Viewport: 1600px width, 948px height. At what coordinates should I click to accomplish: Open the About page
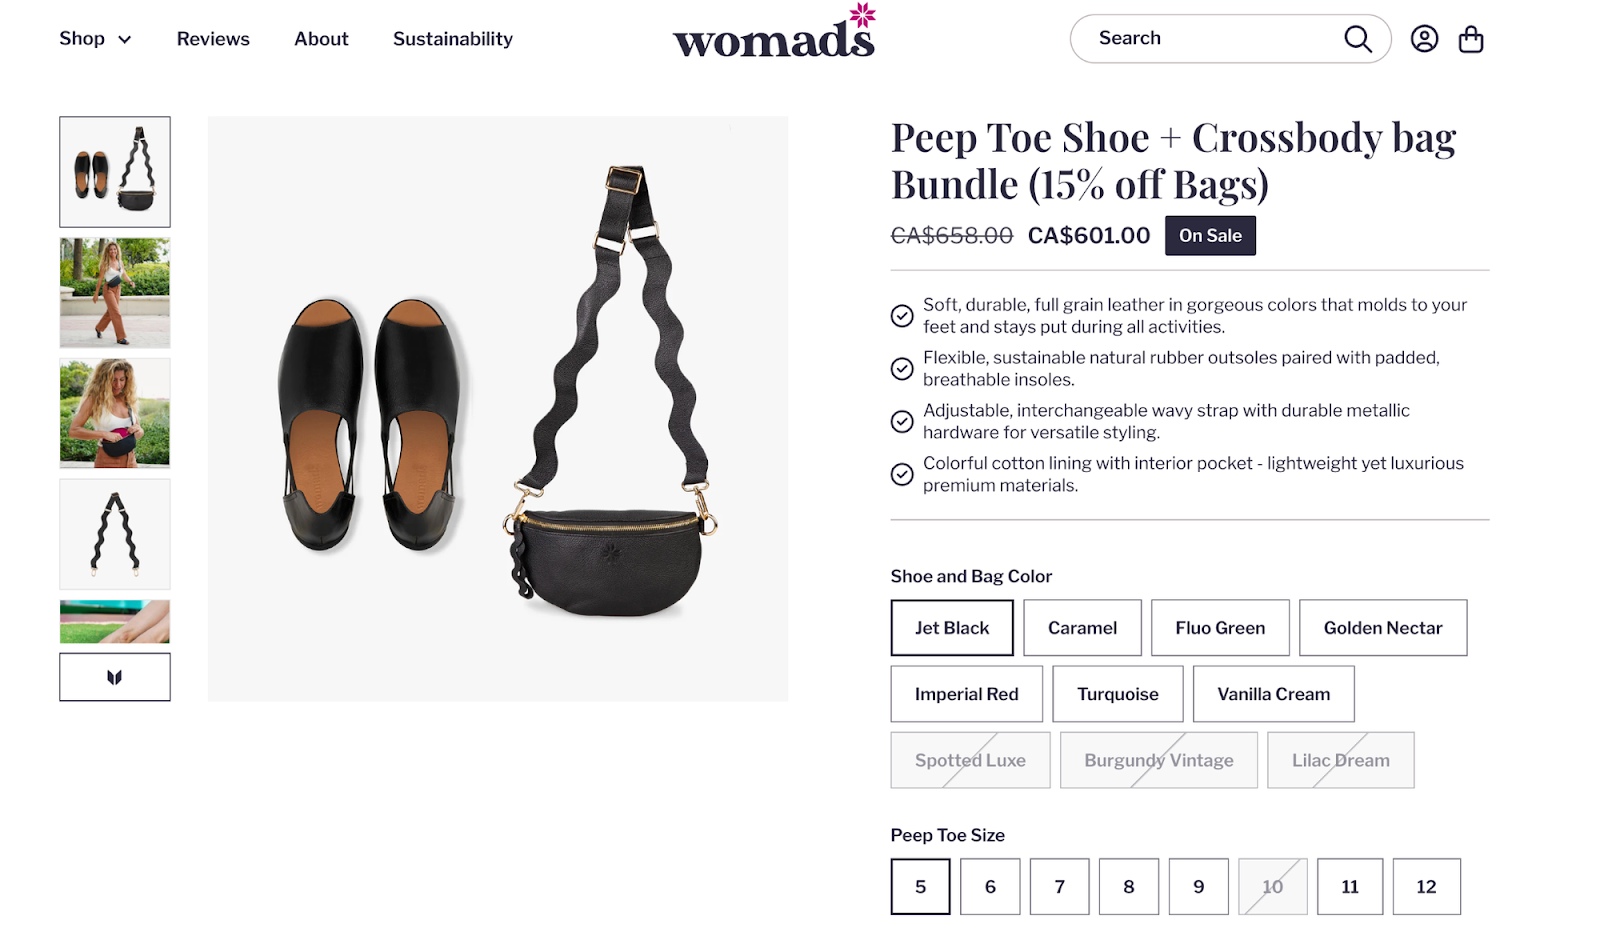(321, 39)
